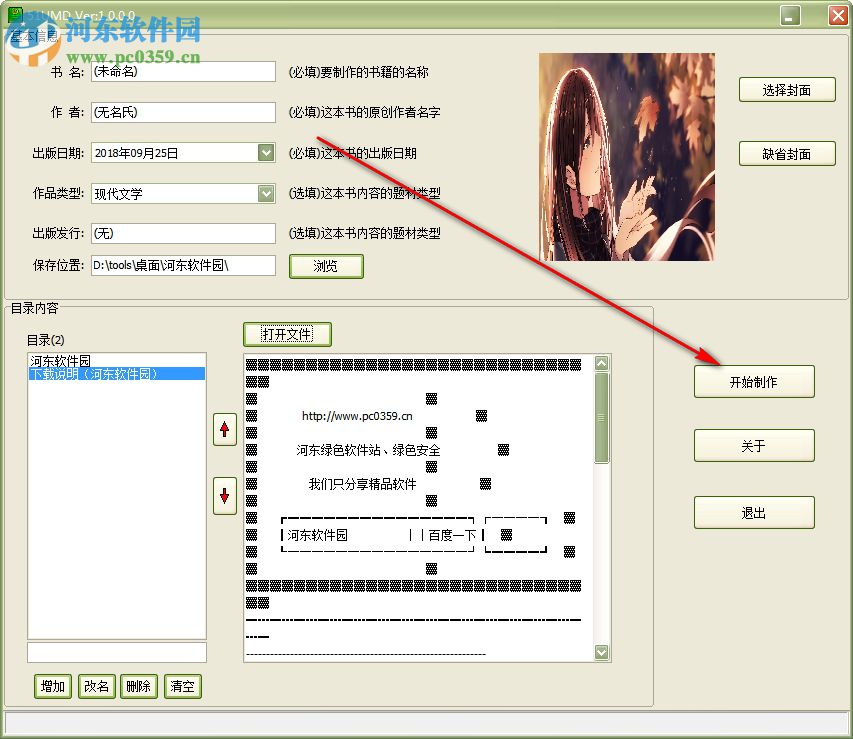Open the publication date dropdown for 出版日期
Image resolution: width=853 pixels, height=739 pixels.
pyautogui.click(x=265, y=152)
